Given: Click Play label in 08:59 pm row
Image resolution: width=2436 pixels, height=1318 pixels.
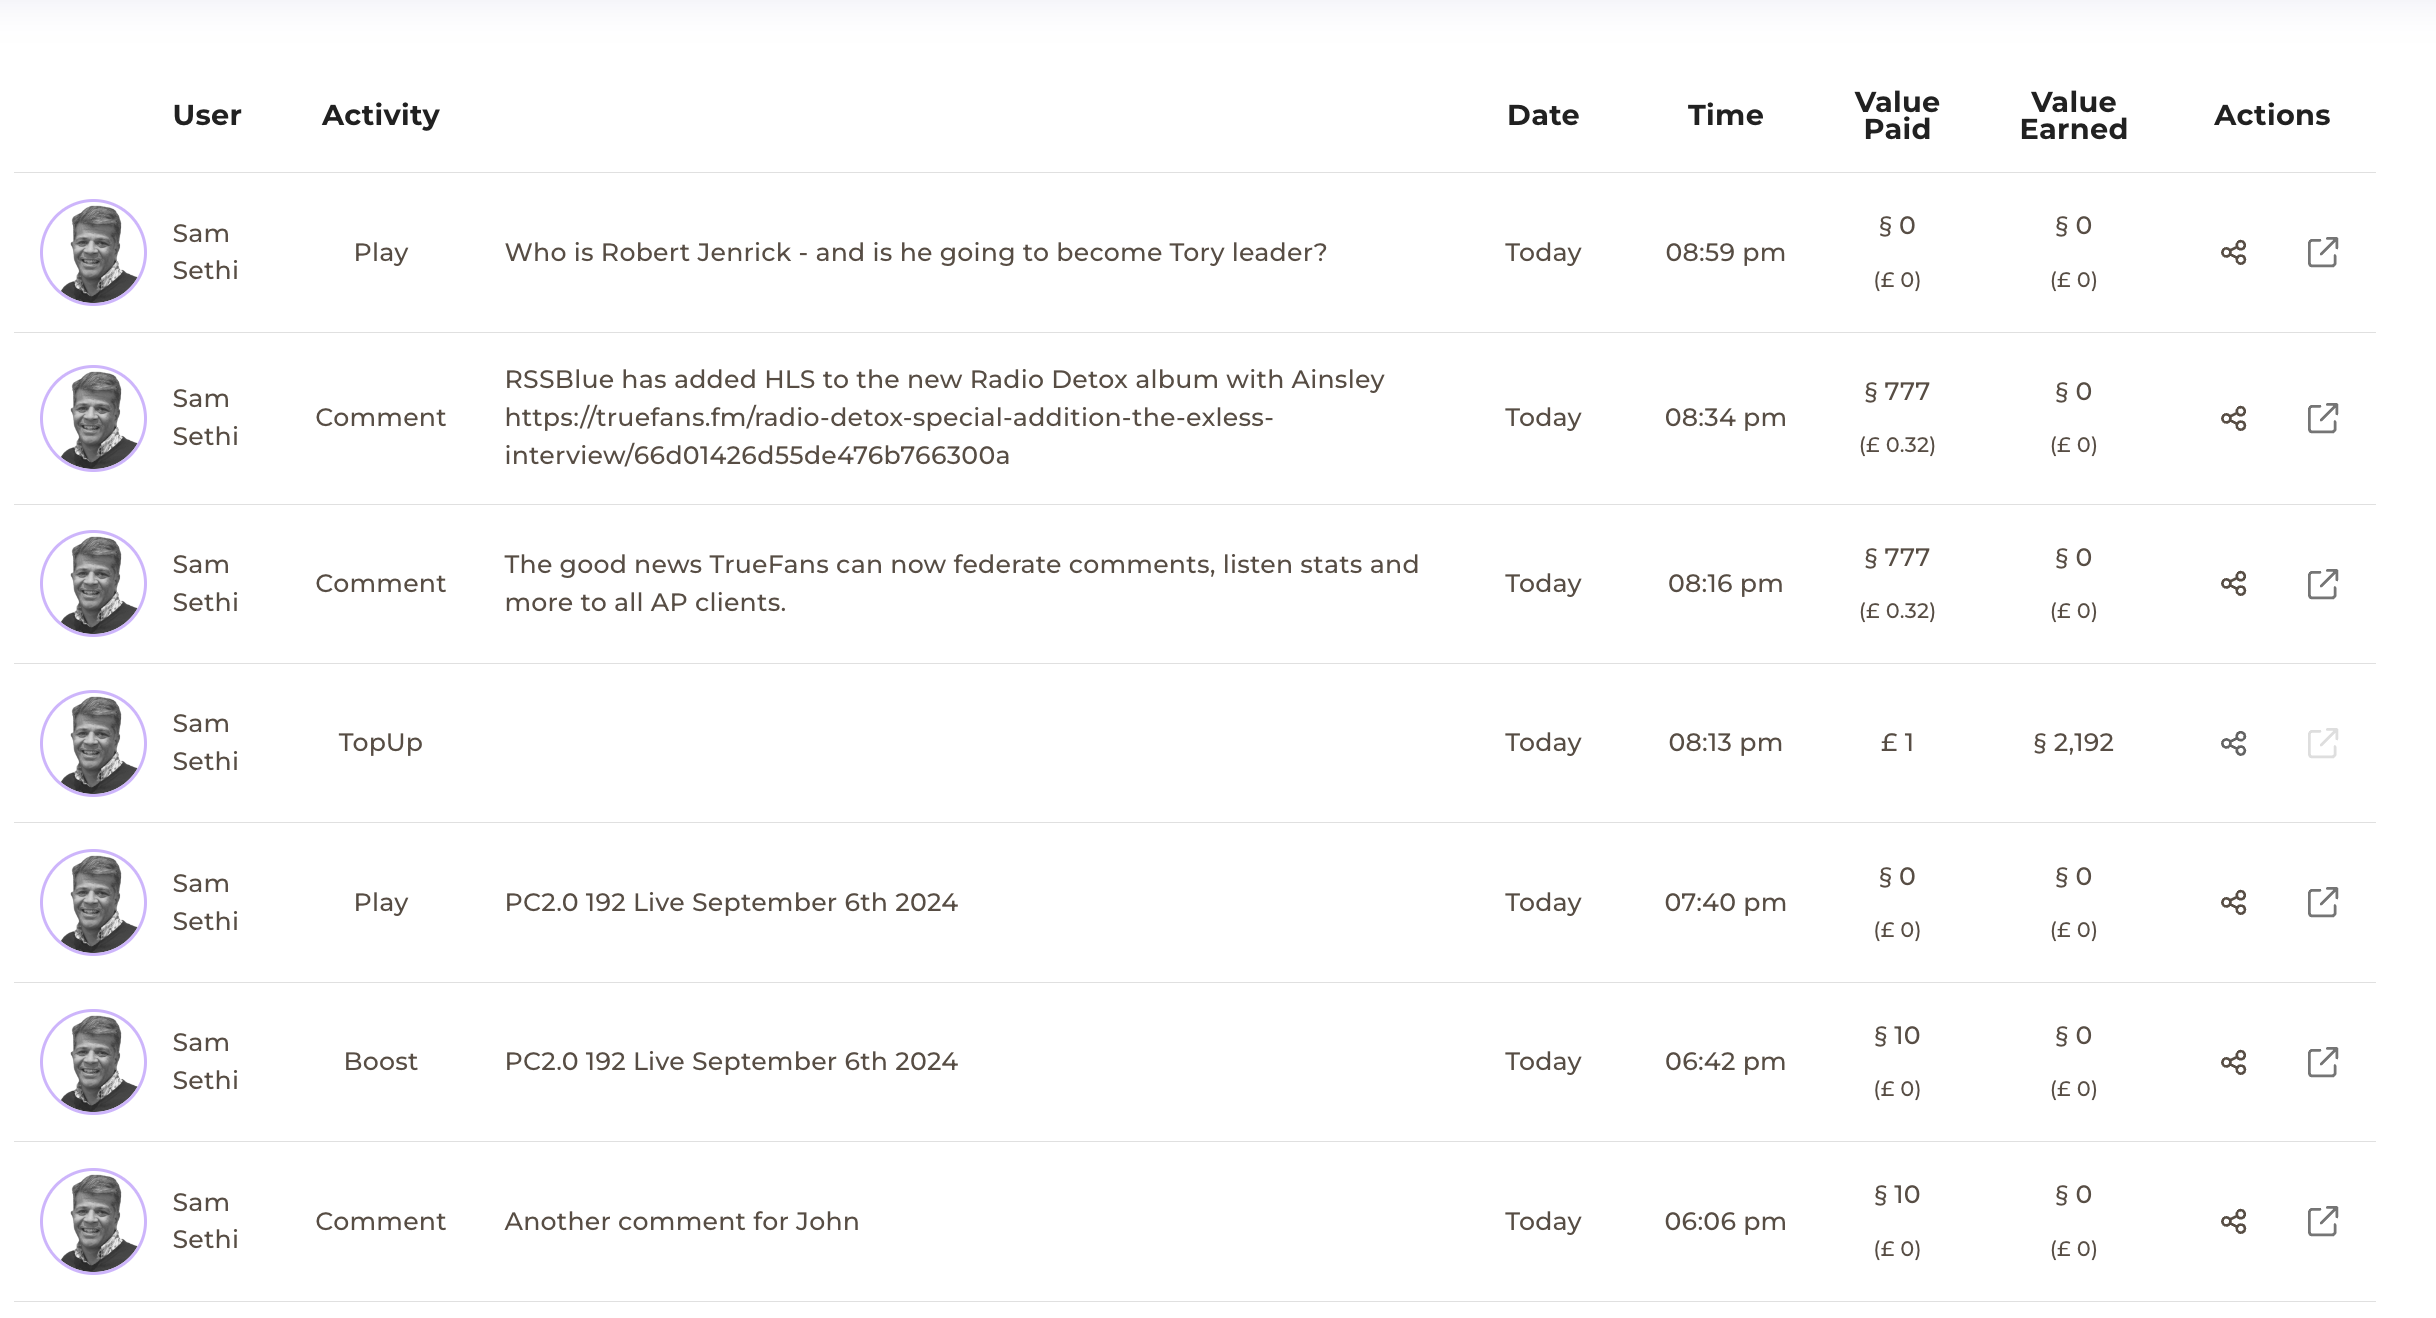Looking at the screenshot, I should 380,253.
